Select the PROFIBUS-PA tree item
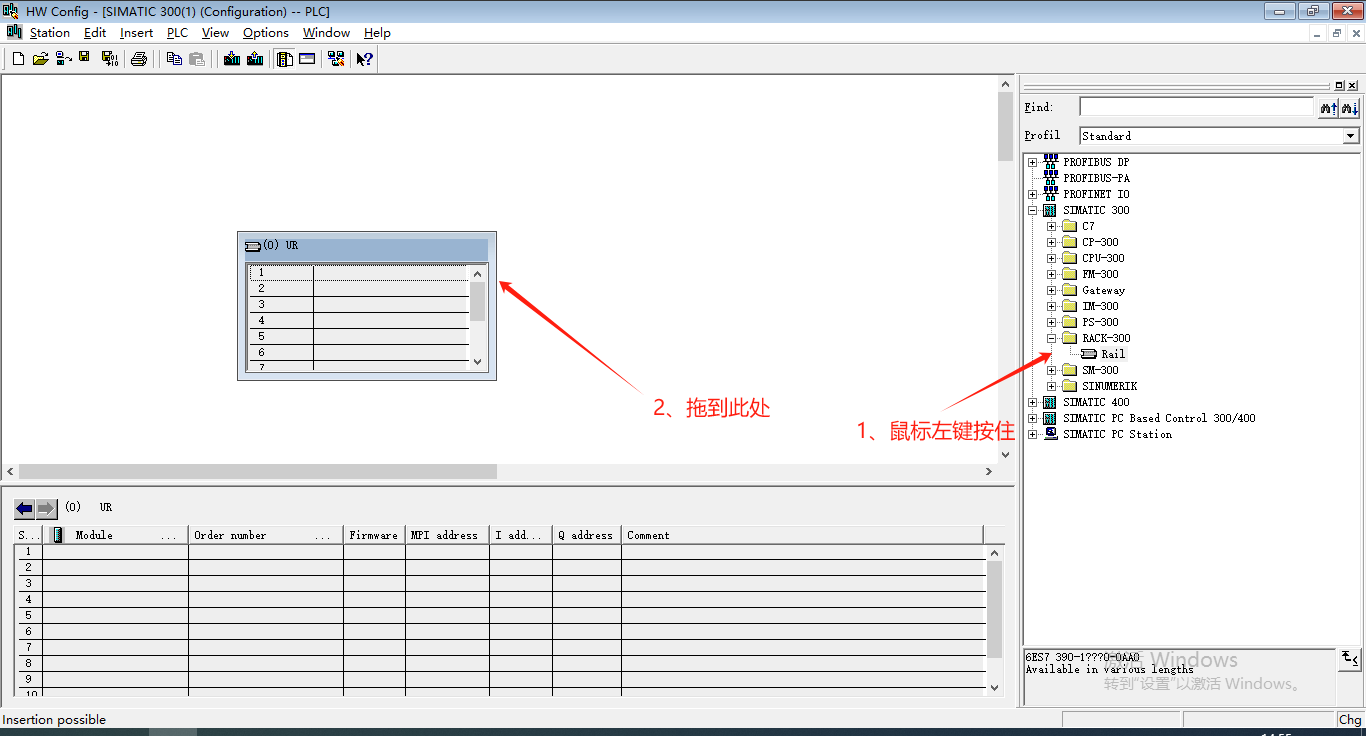Screen dimensions: 1366x736 (x=1096, y=178)
